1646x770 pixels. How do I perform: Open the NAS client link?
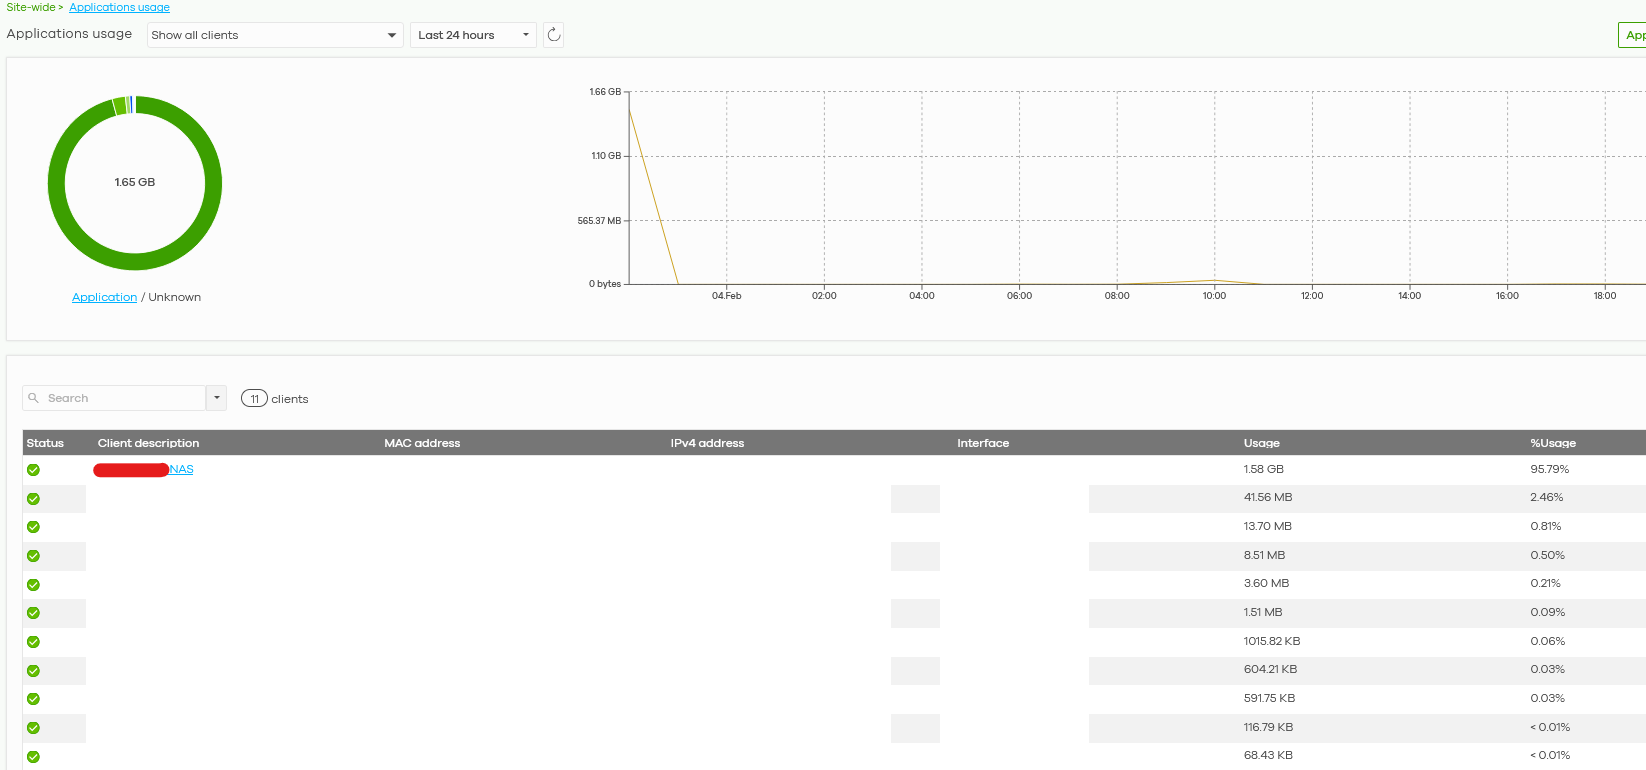(181, 470)
